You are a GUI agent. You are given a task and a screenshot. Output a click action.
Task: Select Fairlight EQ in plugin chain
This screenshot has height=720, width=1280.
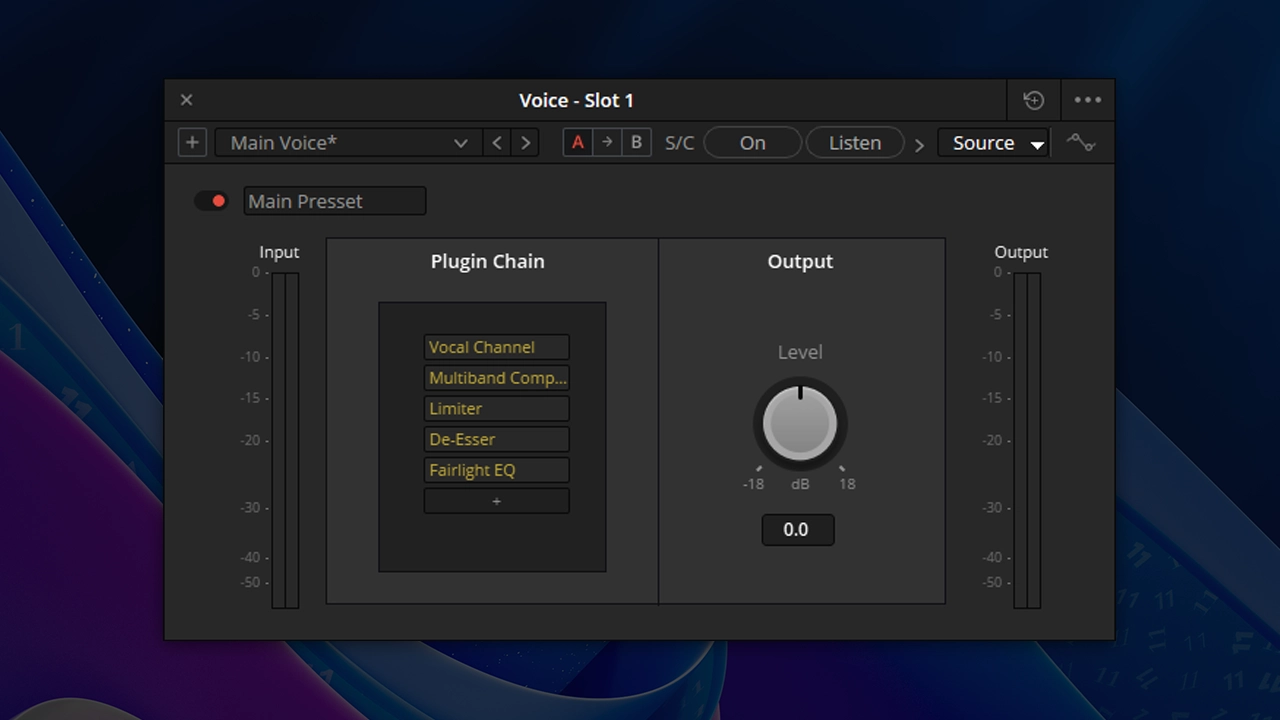(496, 470)
